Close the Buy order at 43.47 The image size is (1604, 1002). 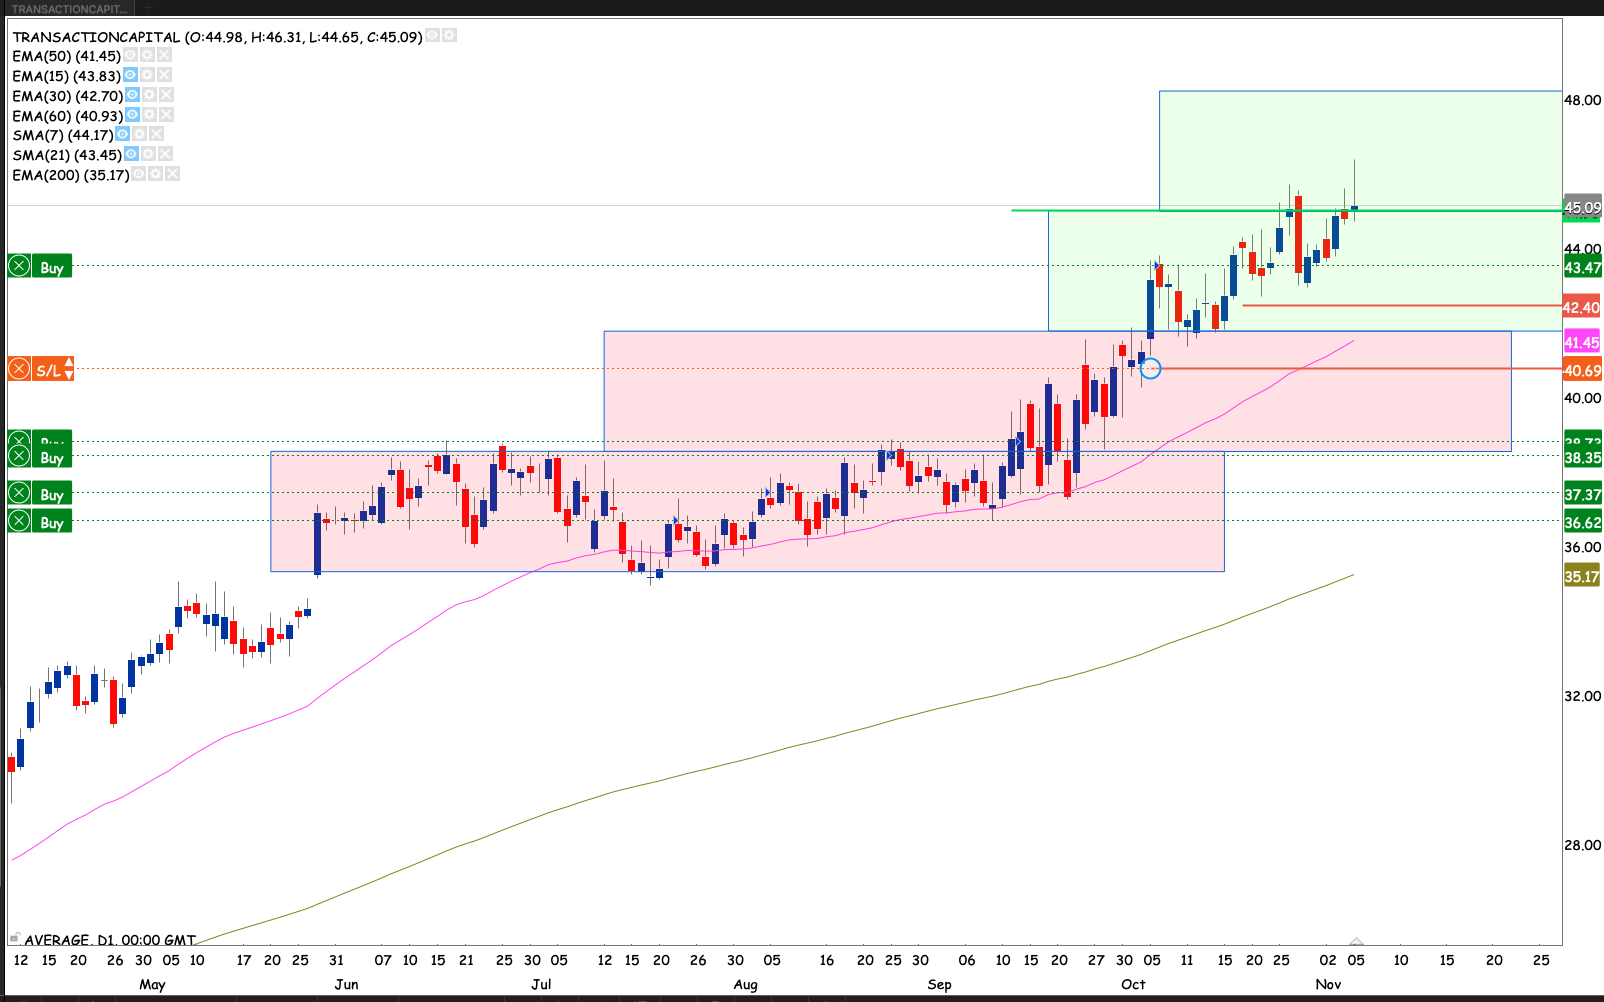coord(19,267)
